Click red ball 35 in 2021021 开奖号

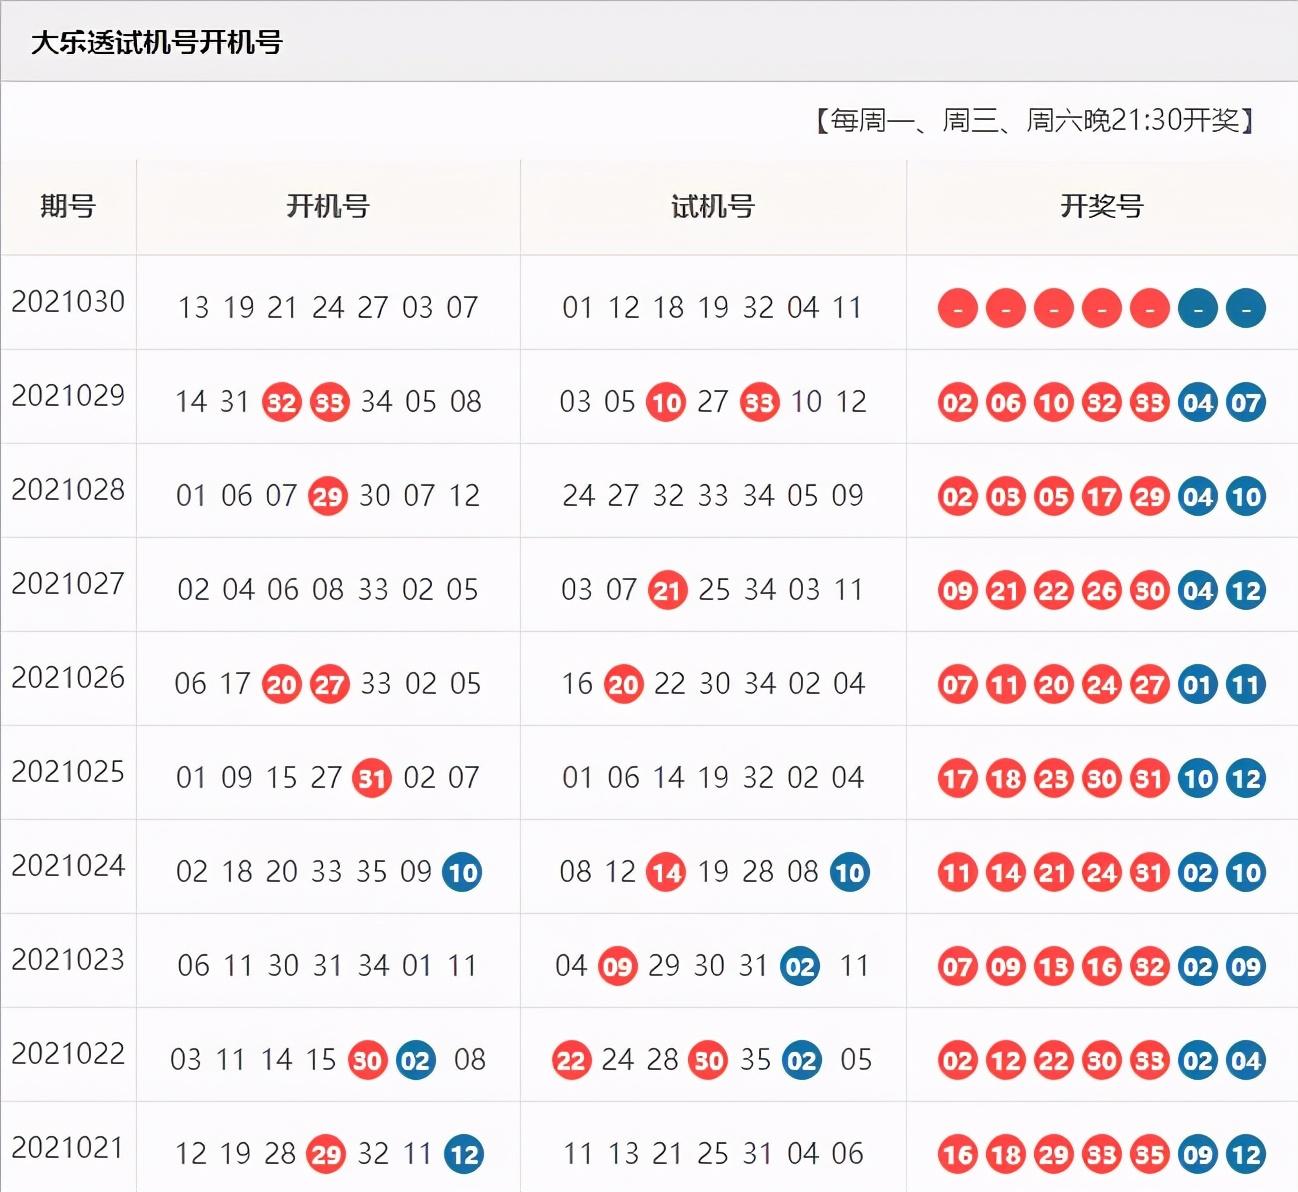[1150, 1155]
